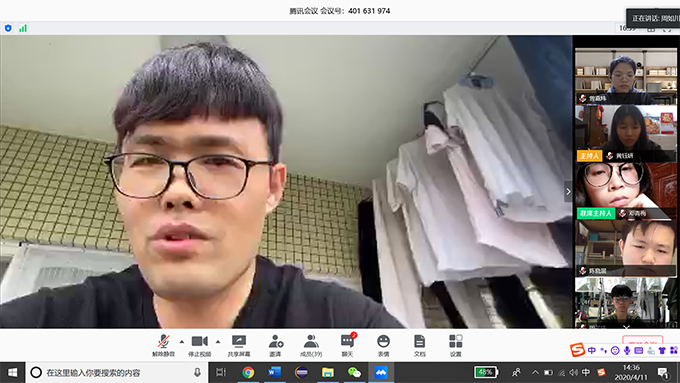Screen dimensions: 680x383
Task: Collapse the participant video sidebar arrow
Action: (568, 191)
